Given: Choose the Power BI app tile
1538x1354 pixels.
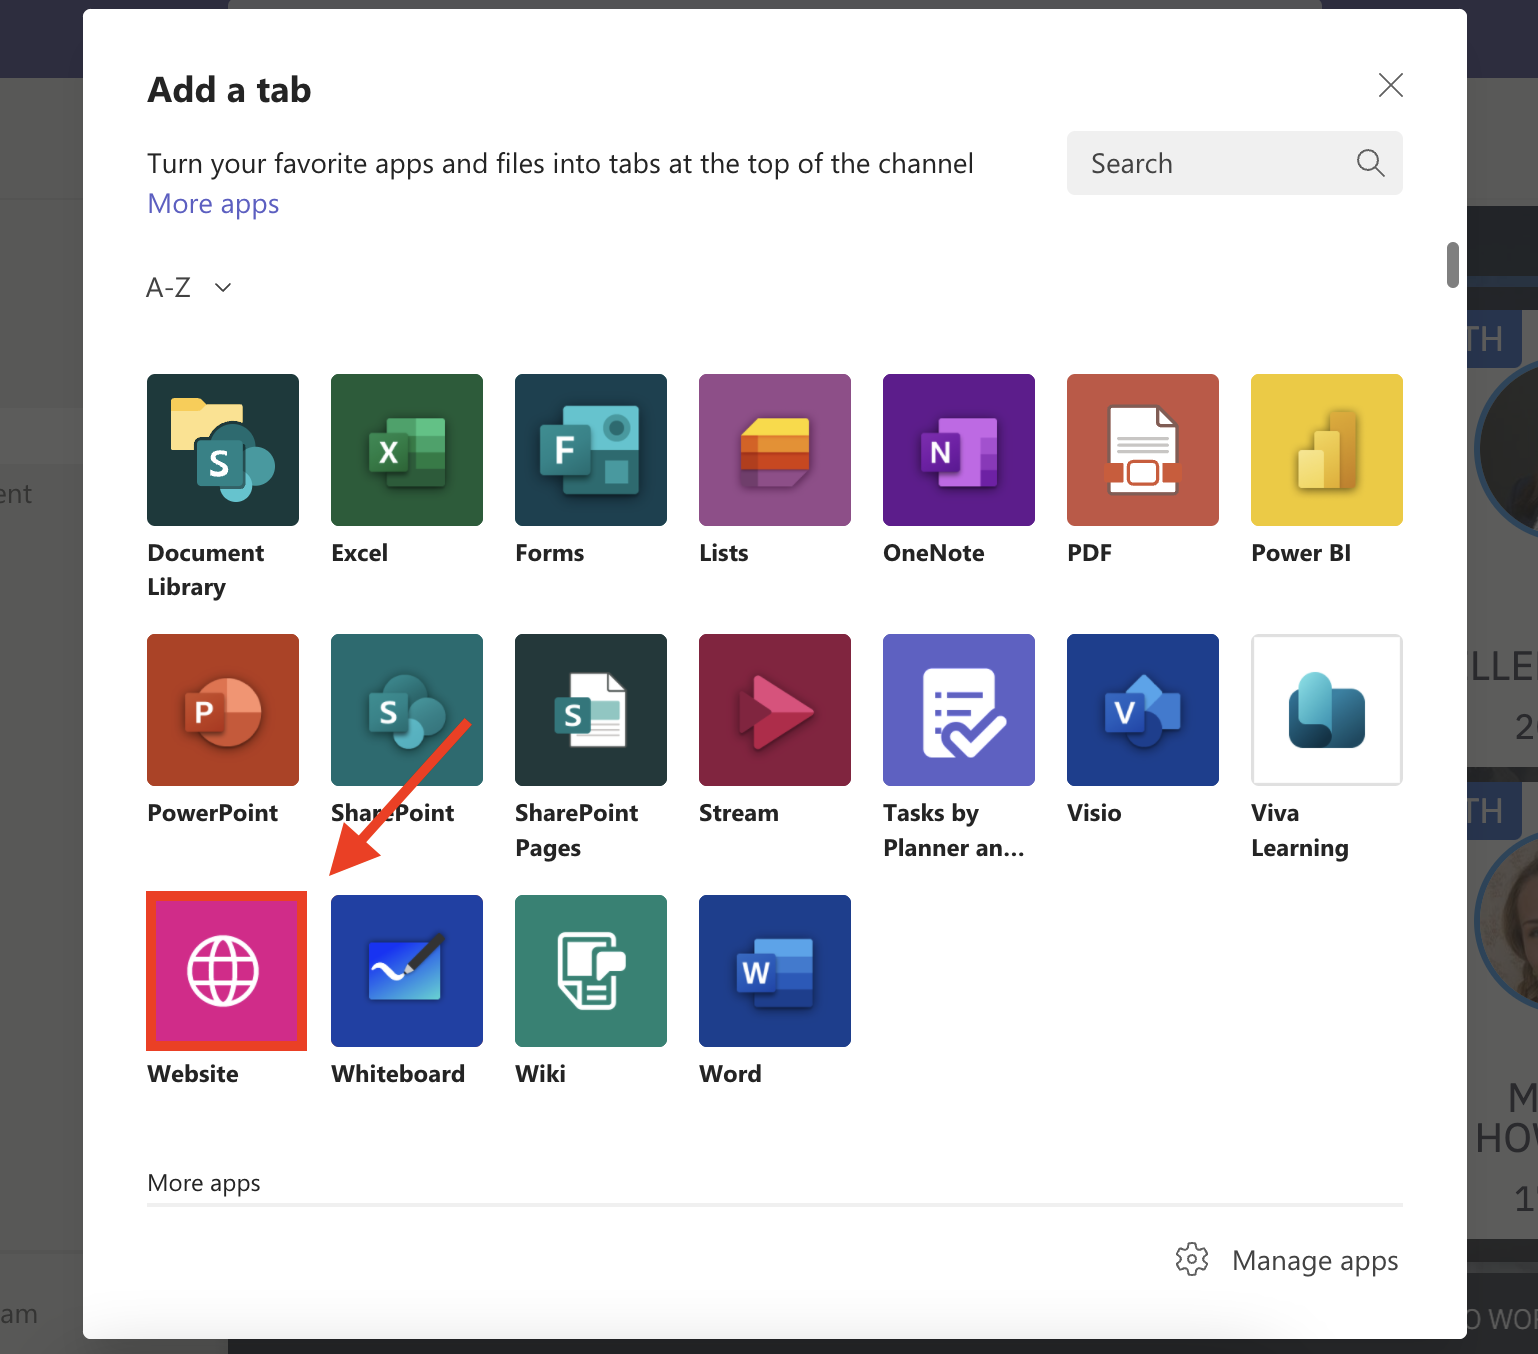Looking at the screenshot, I should [x=1327, y=450].
